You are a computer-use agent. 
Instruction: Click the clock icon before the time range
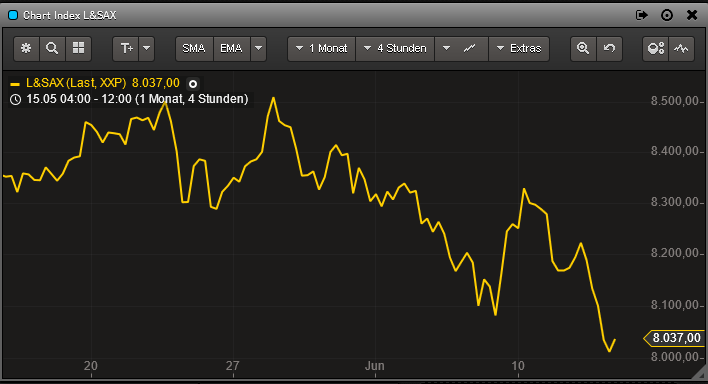point(15,99)
